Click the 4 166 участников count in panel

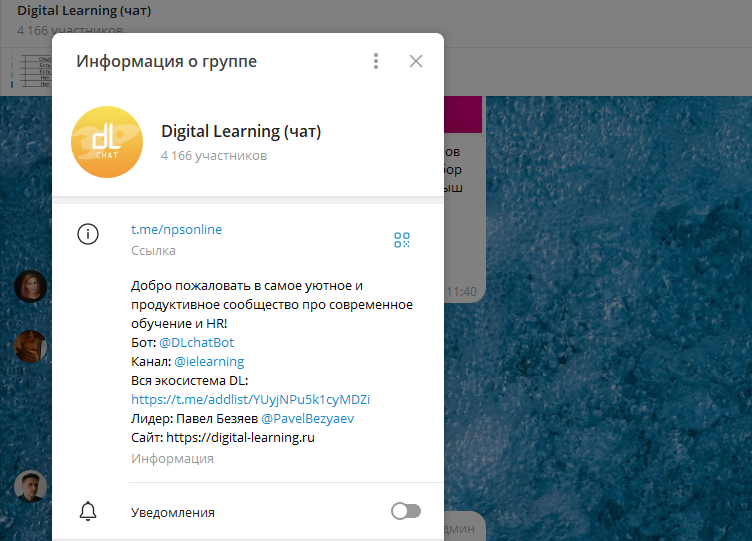[x=213, y=156]
